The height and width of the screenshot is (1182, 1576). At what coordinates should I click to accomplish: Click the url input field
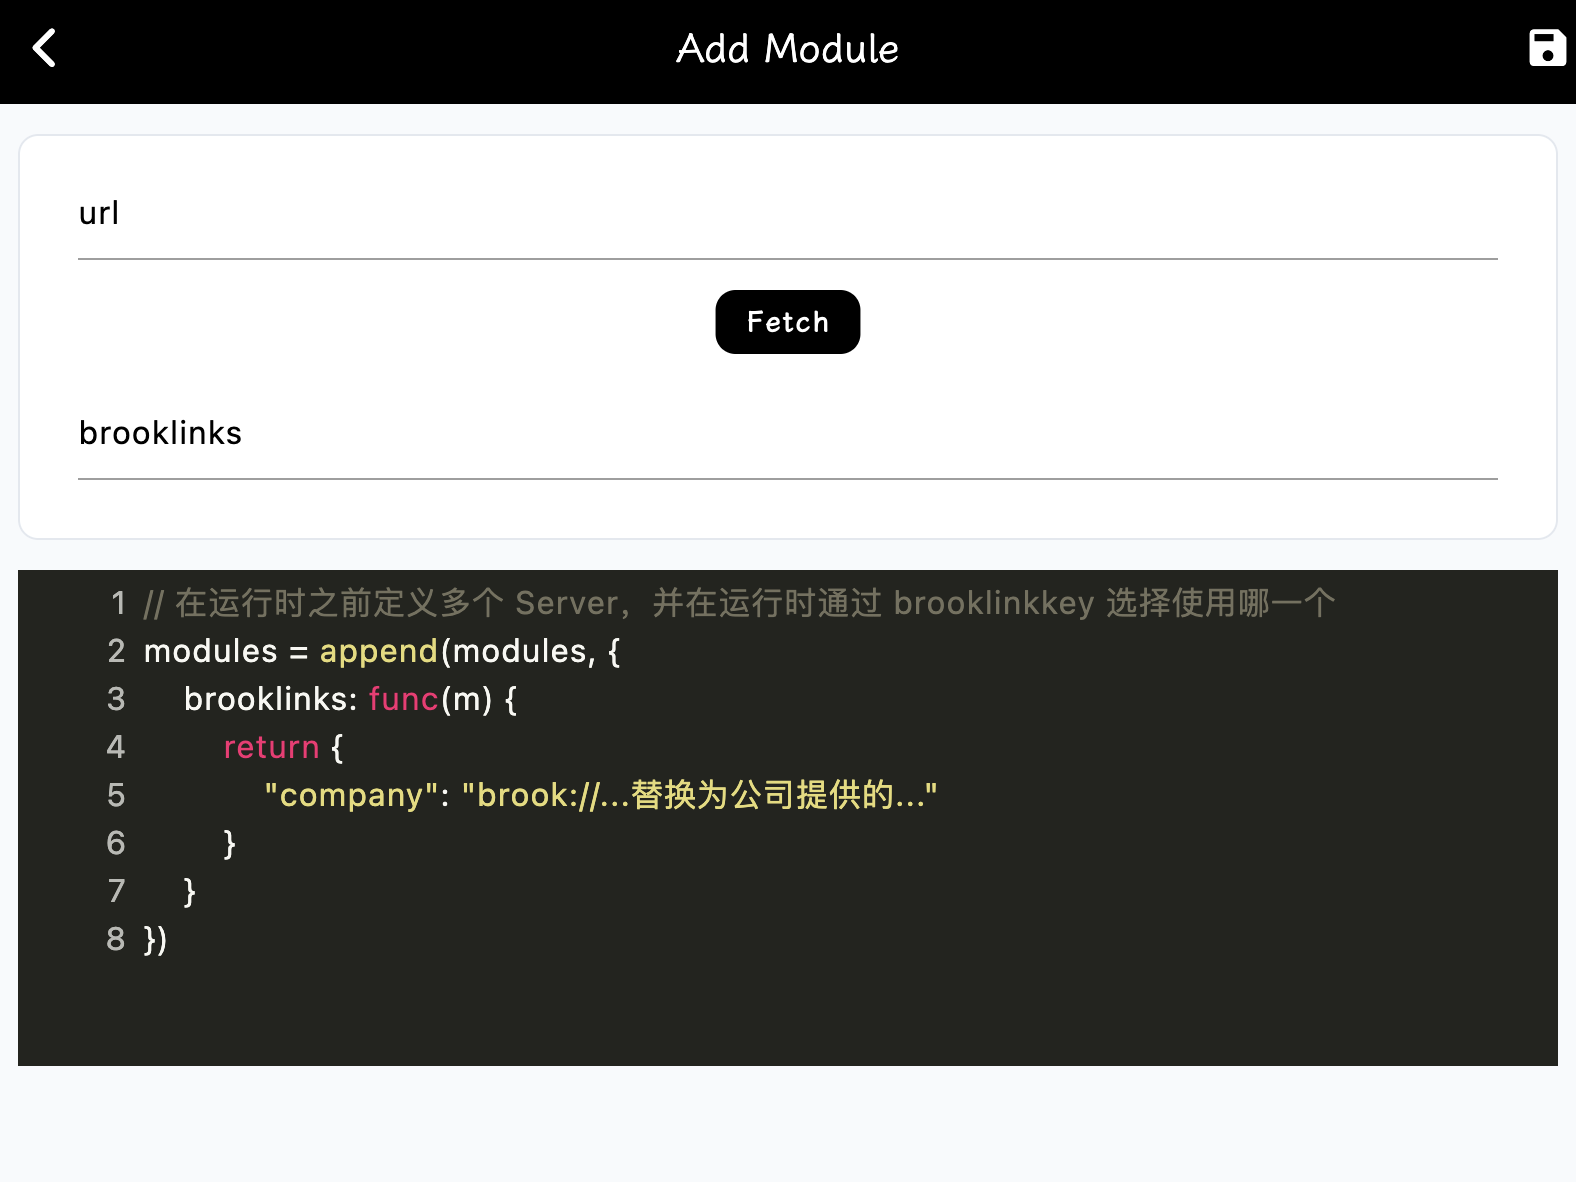[x=787, y=214]
